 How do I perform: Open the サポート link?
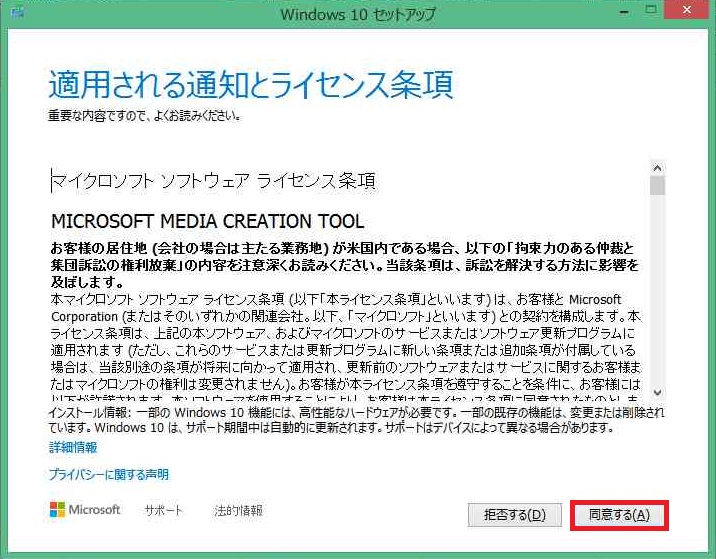pos(163,510)
